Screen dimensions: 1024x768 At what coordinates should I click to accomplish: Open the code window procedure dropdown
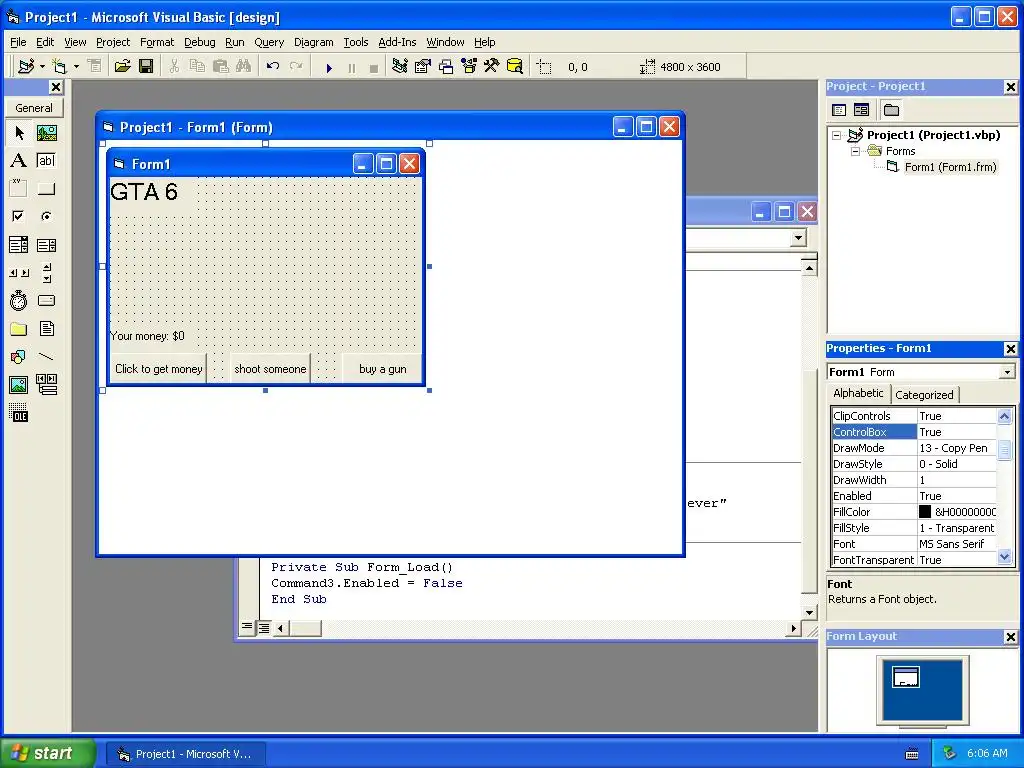[797, 238]
